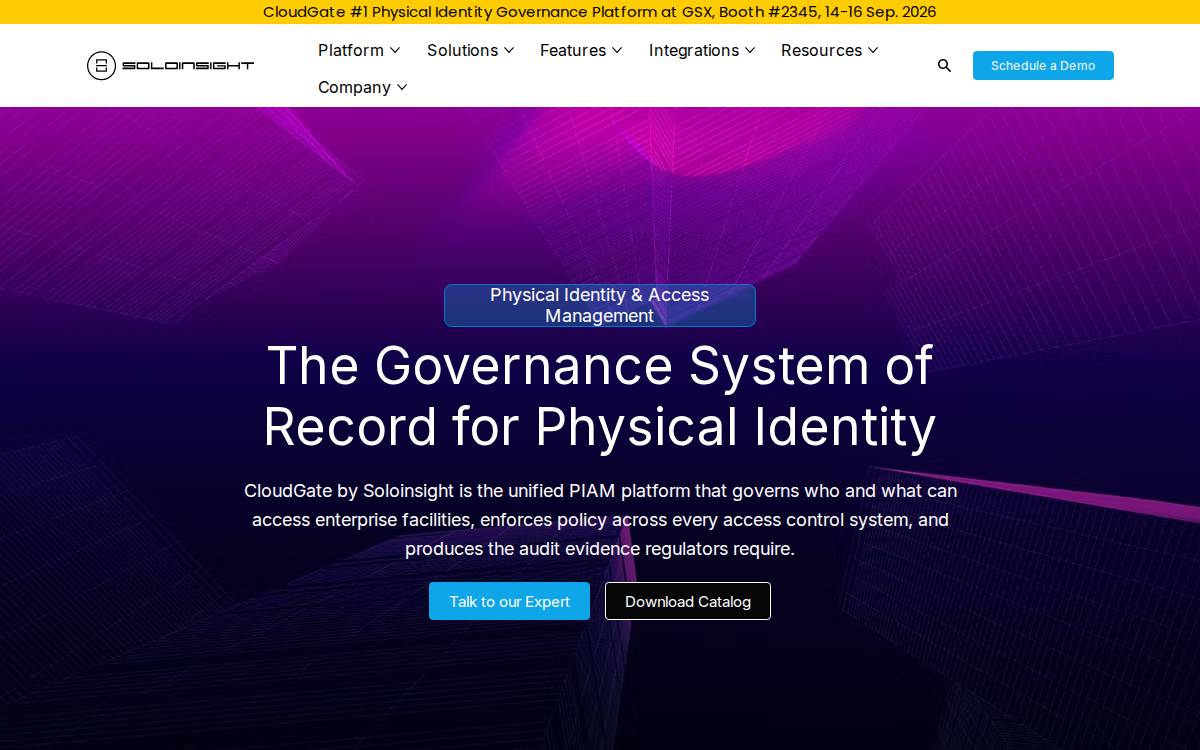Click the GSX booth announcement banner
The height and width of the screenshot is (750, 1200).
click(600, 12)
